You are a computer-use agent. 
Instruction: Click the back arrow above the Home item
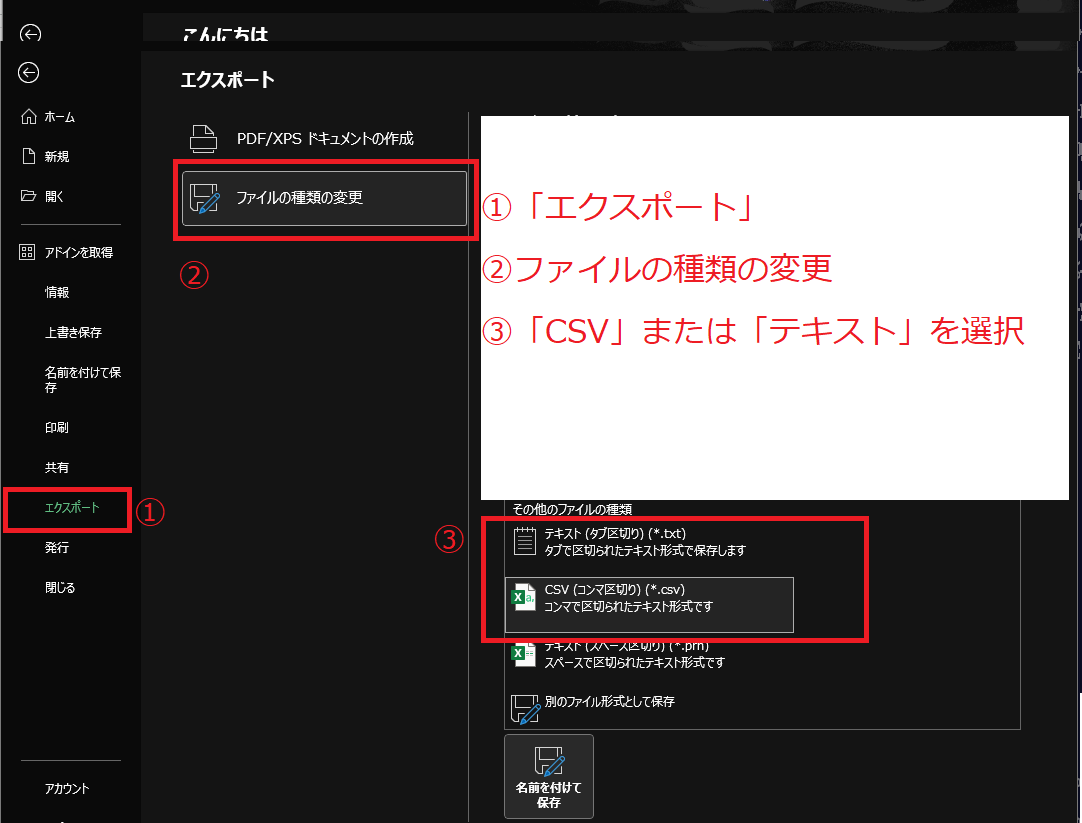[28, 72]
